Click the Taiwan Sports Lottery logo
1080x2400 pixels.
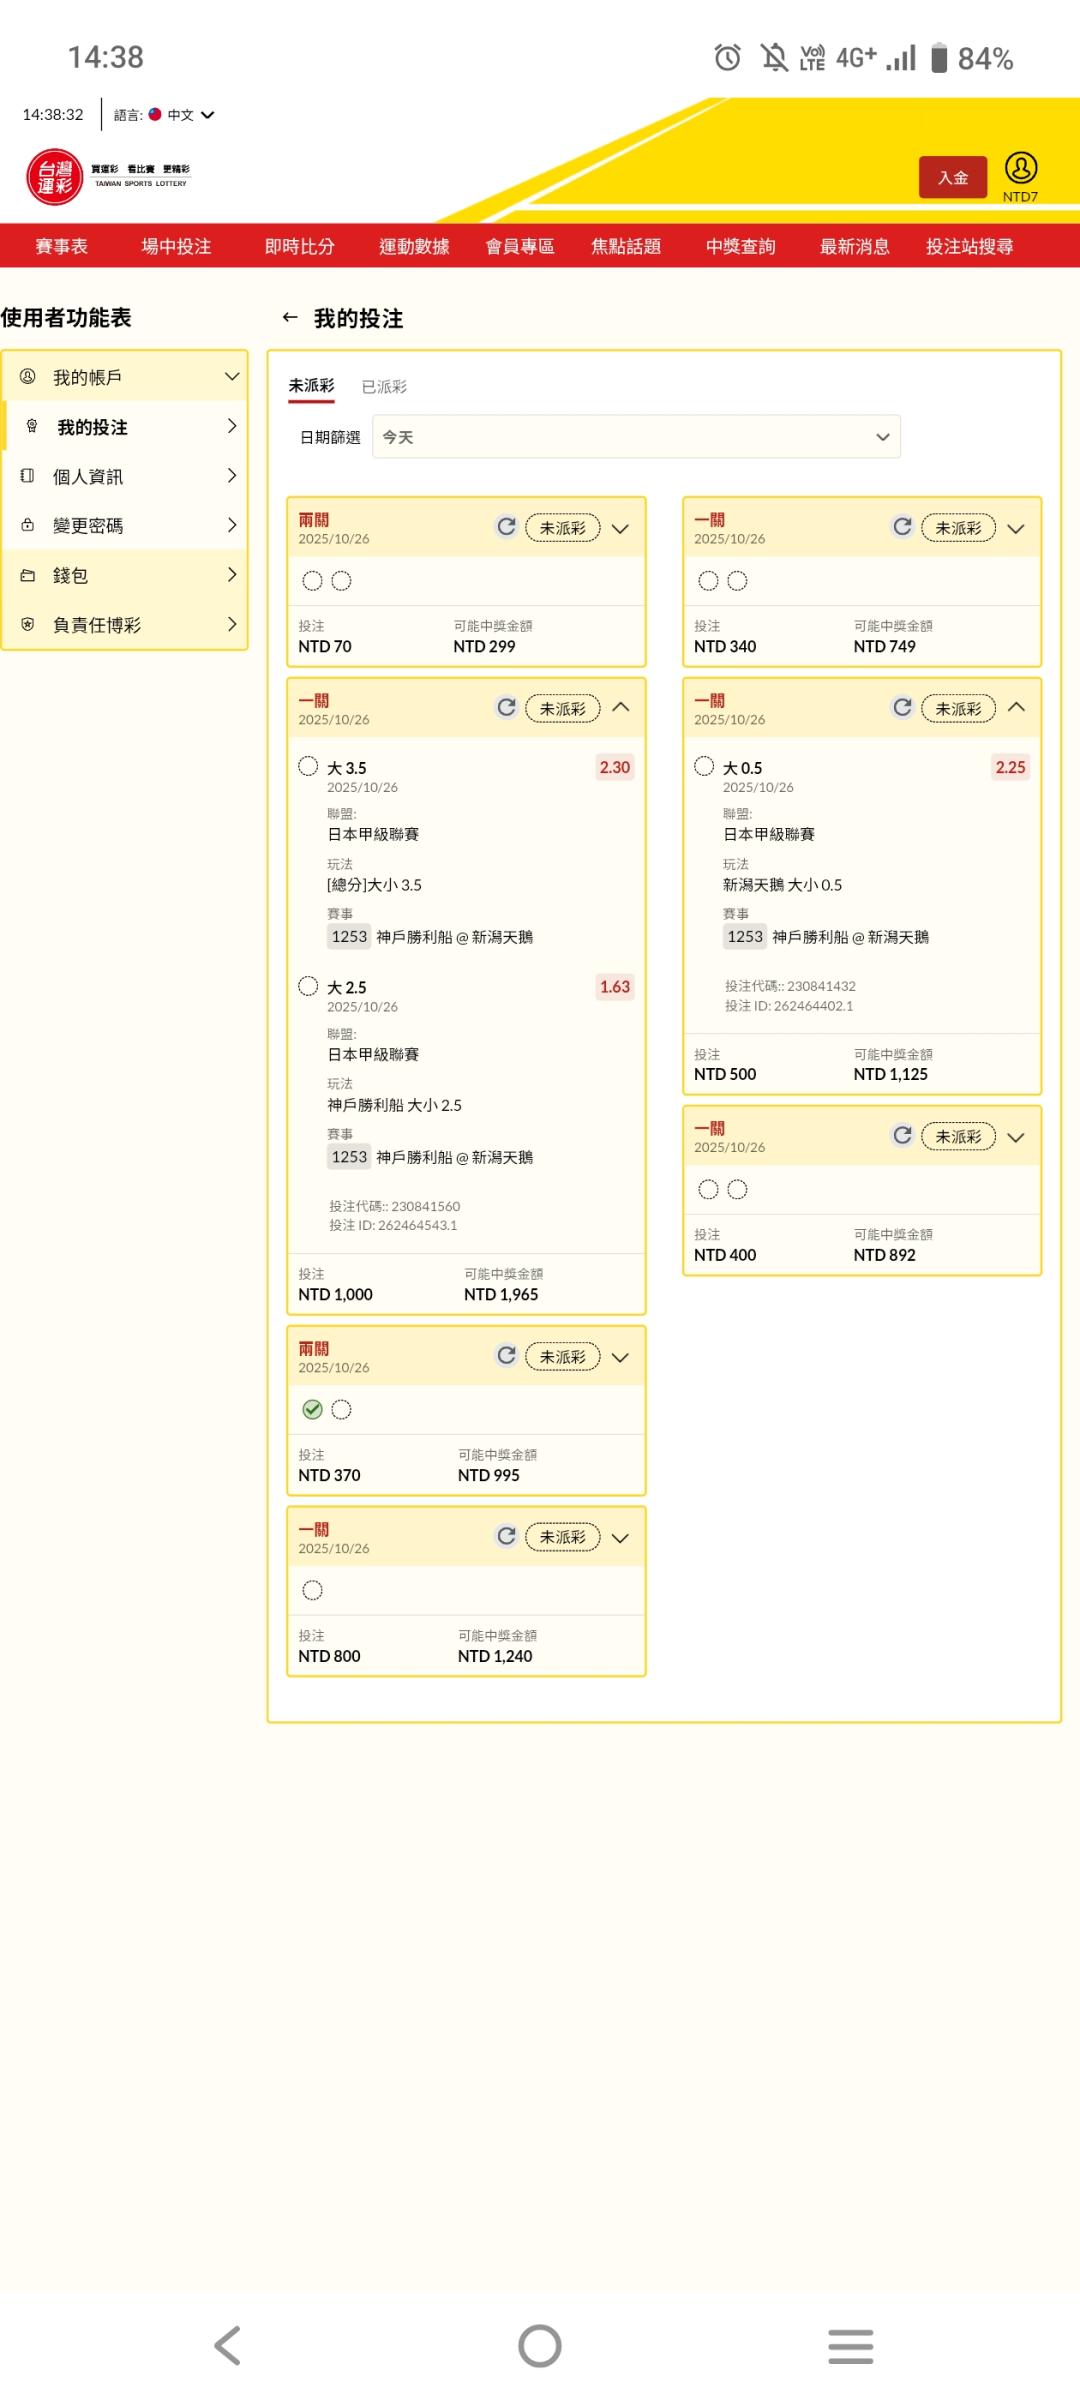click(x=55, y=177)
